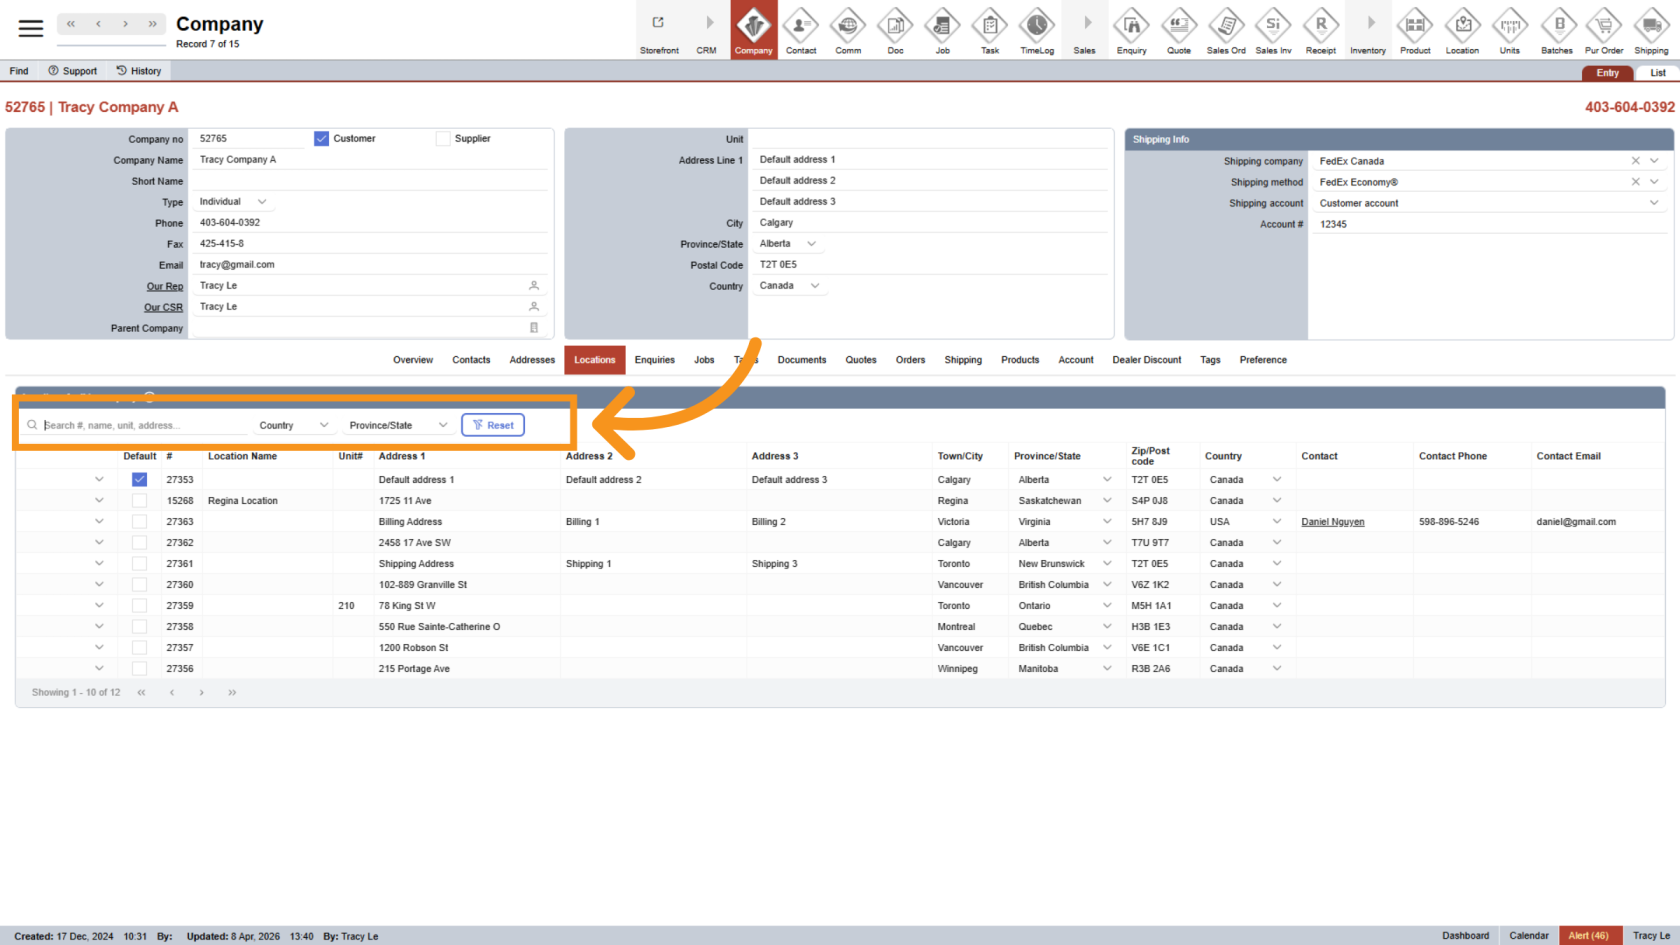This screenshot has height=945, width=1680.
Task: Open the Contact module icon
Action: click(x=801, y=30)
